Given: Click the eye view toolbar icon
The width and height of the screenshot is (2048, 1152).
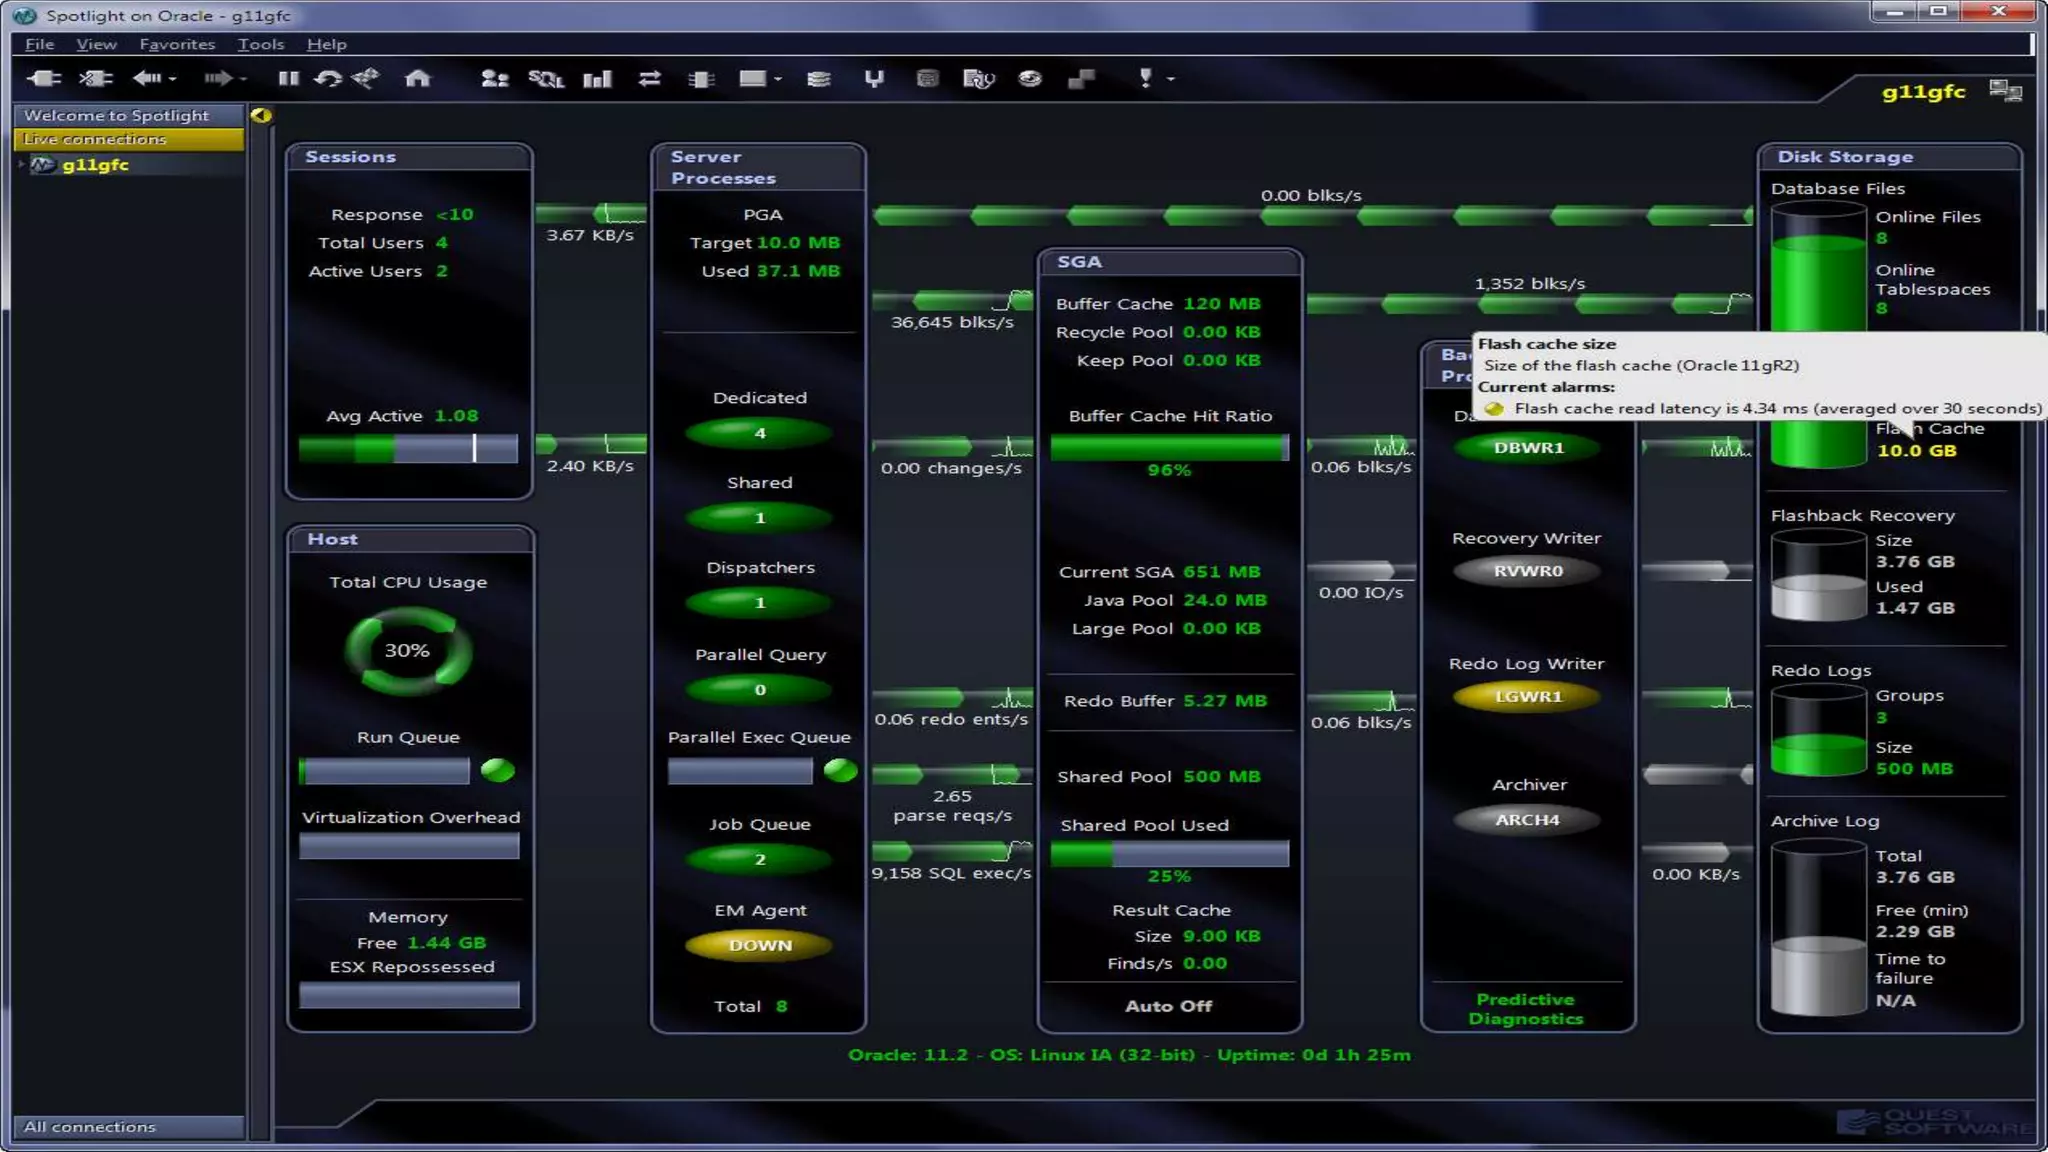Looking at the screenshot, I should (1030, 78).
